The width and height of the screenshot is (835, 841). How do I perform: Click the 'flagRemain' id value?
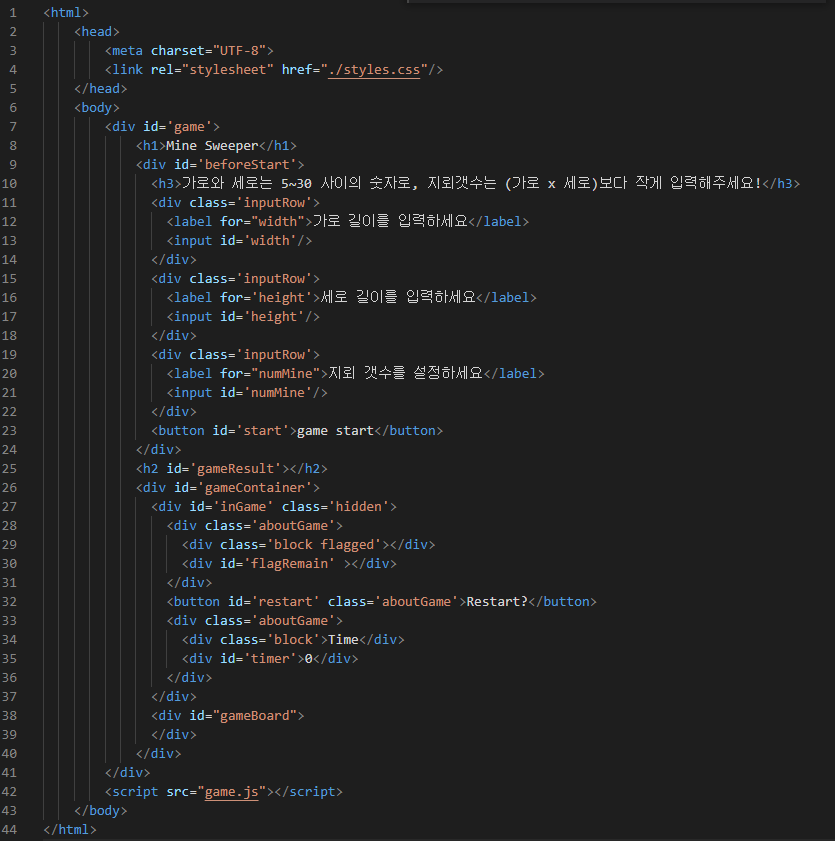(290, 564)
